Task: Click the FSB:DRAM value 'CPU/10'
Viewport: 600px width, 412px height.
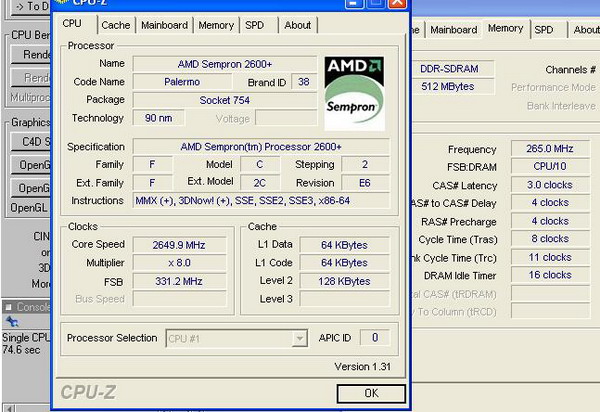Action: coord(550,166)
